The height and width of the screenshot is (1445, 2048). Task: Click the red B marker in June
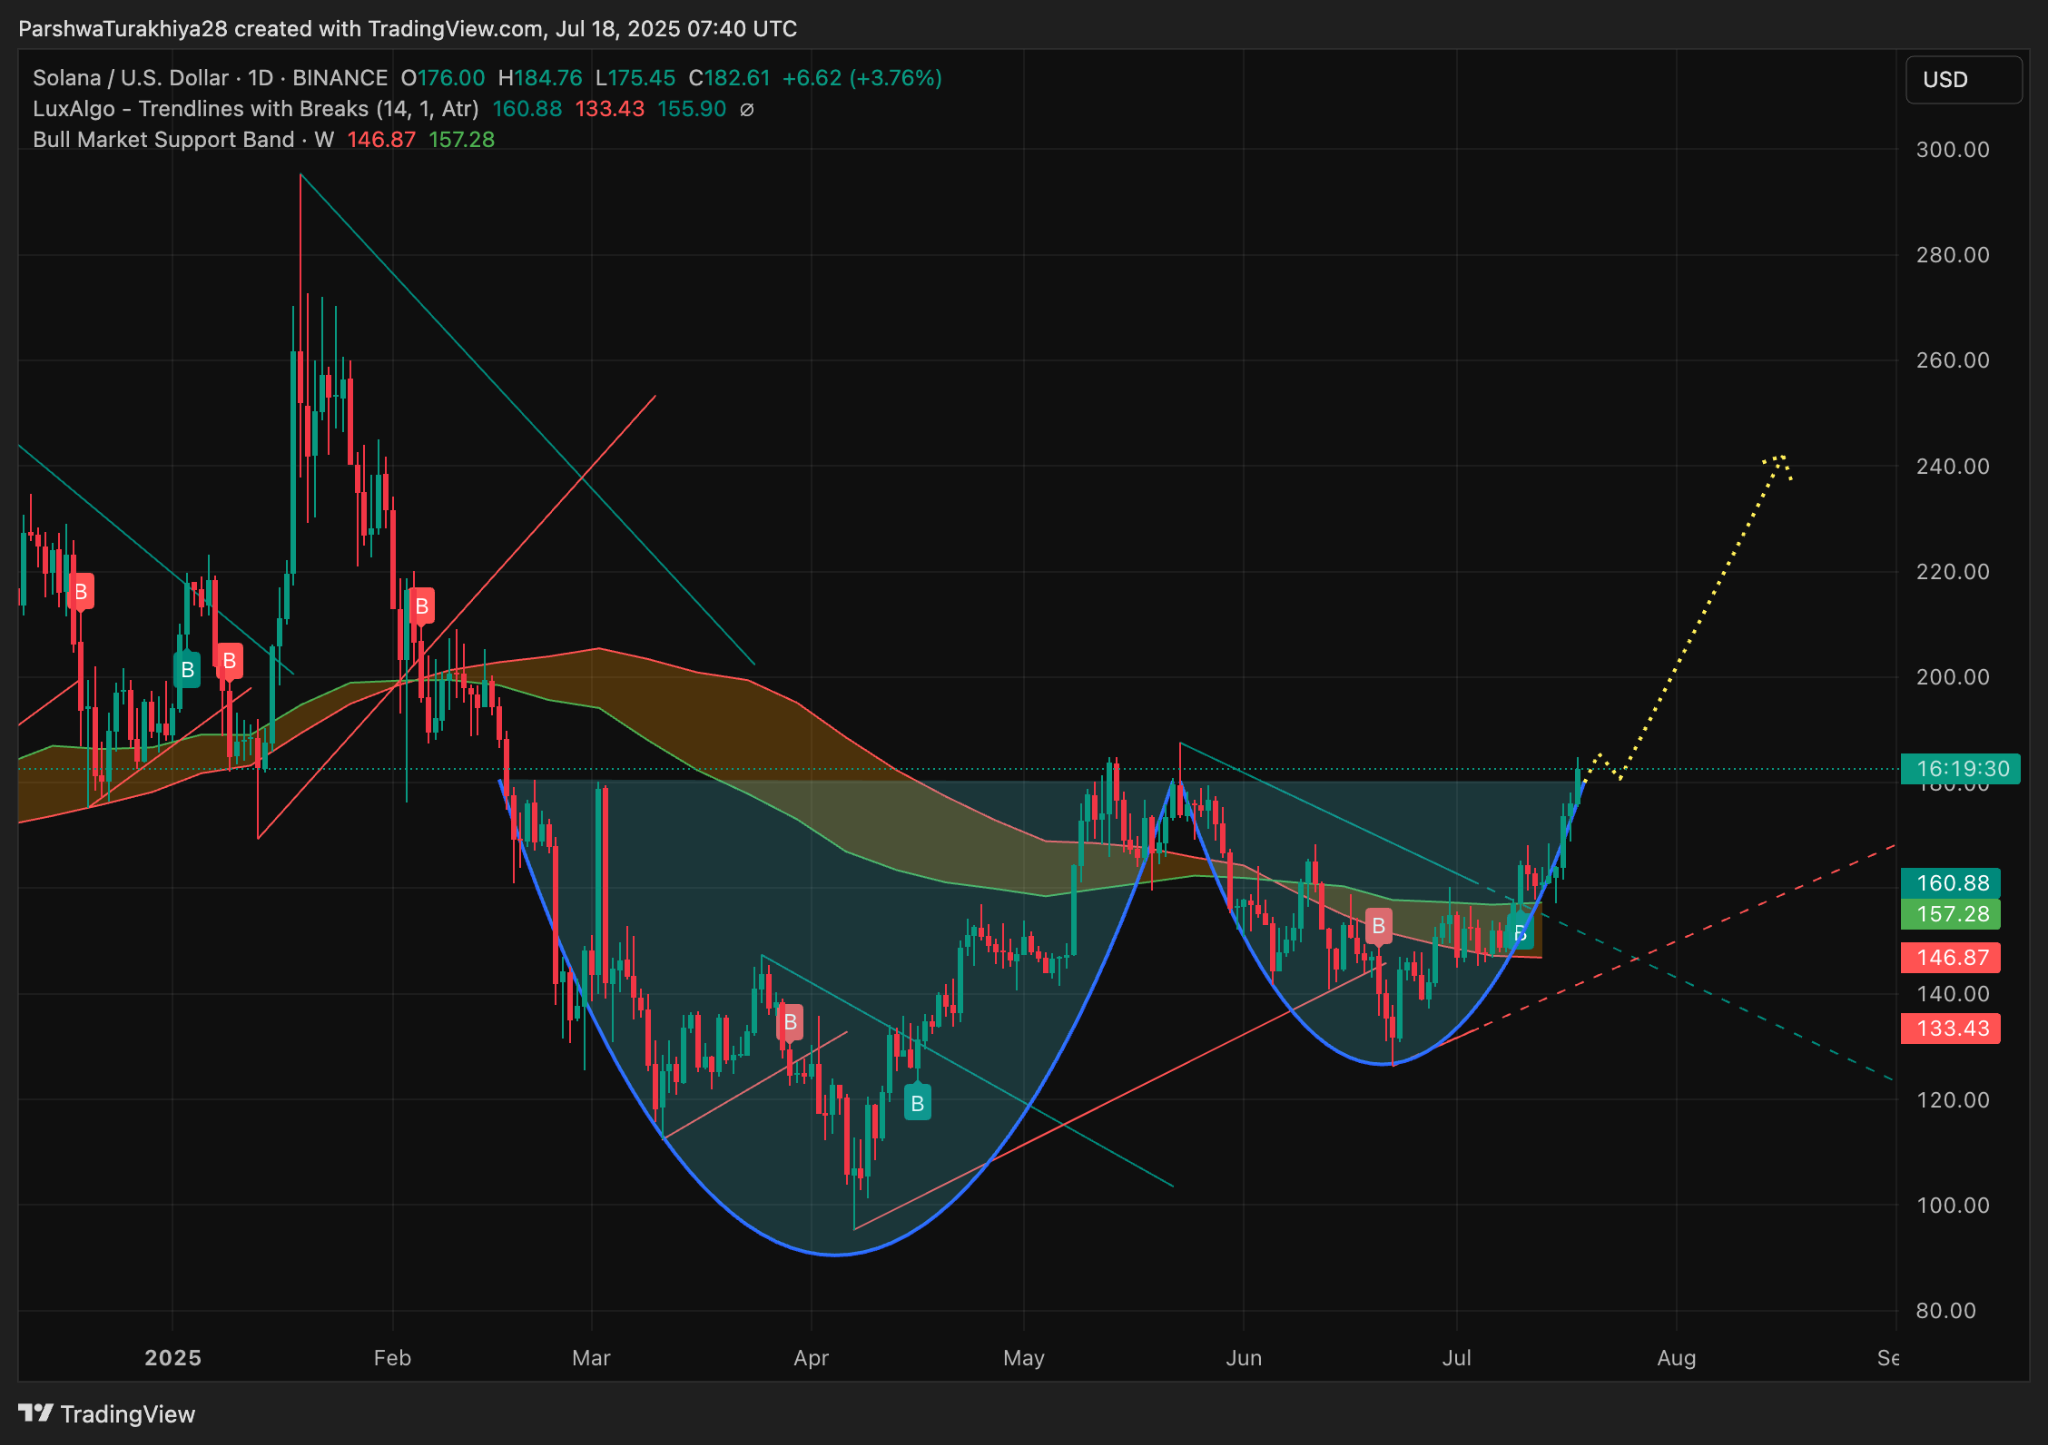pos(1378,926)
